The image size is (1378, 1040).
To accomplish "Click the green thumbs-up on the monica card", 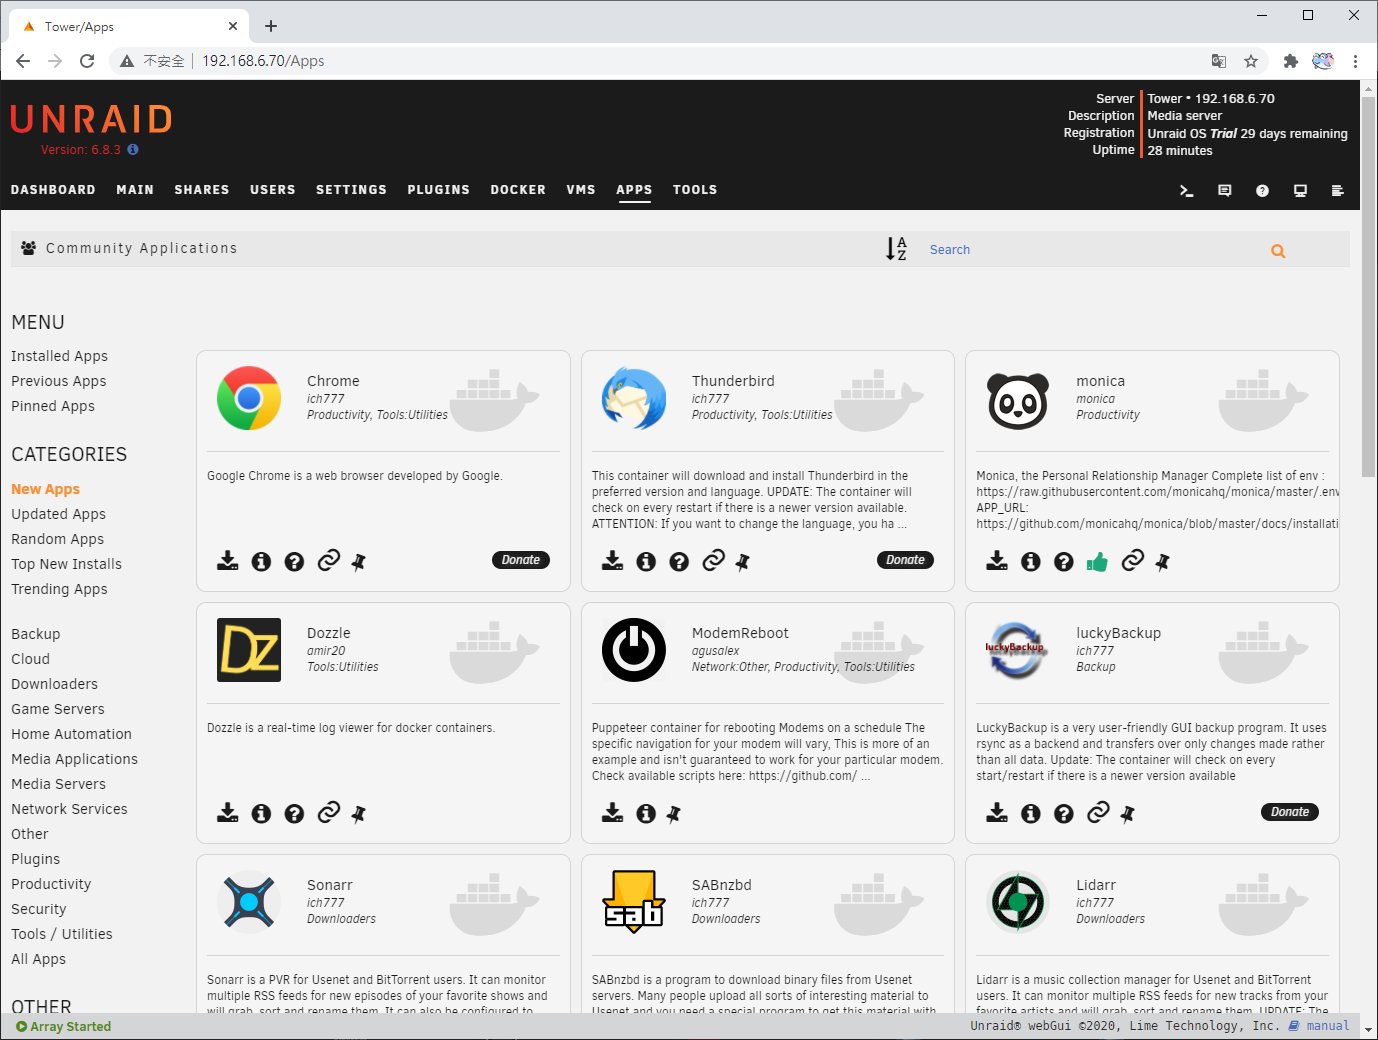I will pos(1097,561).
